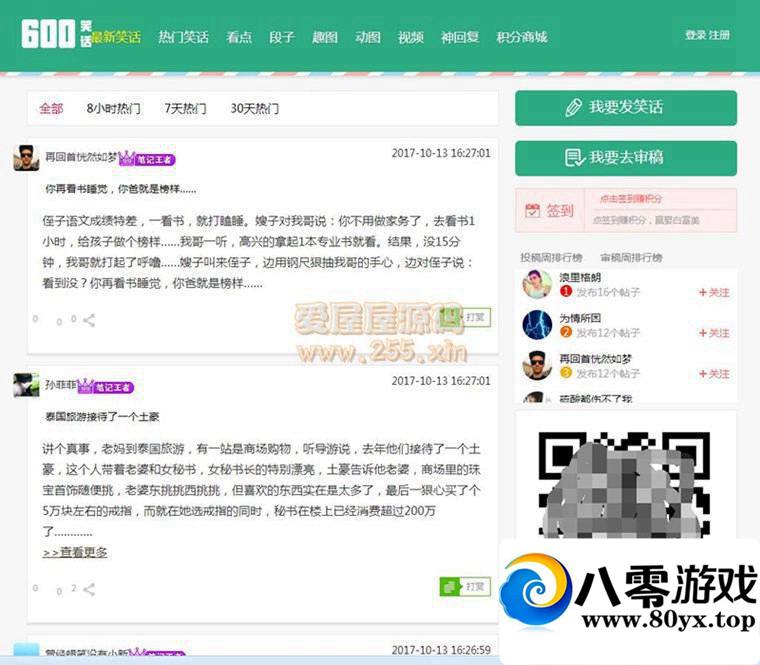The height and width of the screenshot is (665, 760).
Task: Open 浪里格朗 avatar in ranking list
Action: [537, 284]
